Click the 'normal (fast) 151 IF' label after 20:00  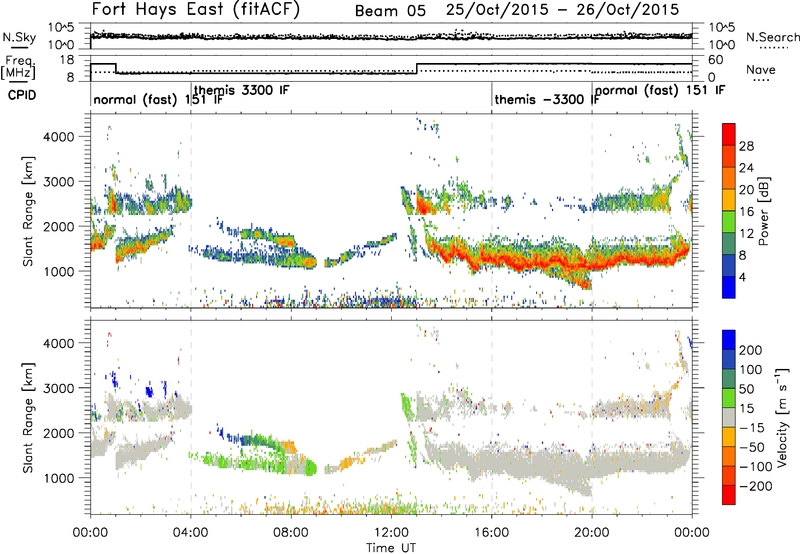tap(660, 91)
